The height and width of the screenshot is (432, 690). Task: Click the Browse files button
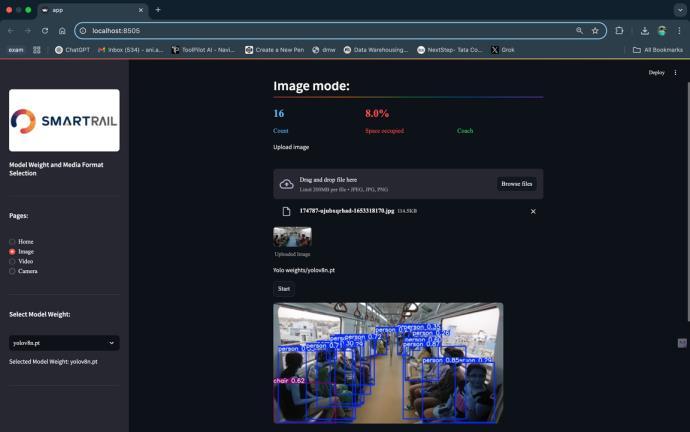(517, 184)
